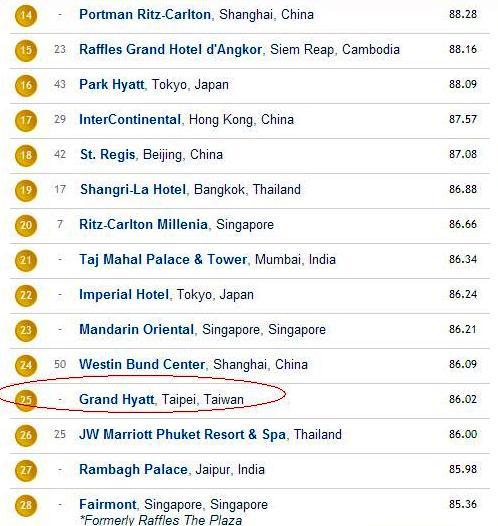498x526 pixels.
Task: Click the gold rank 22 badge
Action: [x=26, y=295]
